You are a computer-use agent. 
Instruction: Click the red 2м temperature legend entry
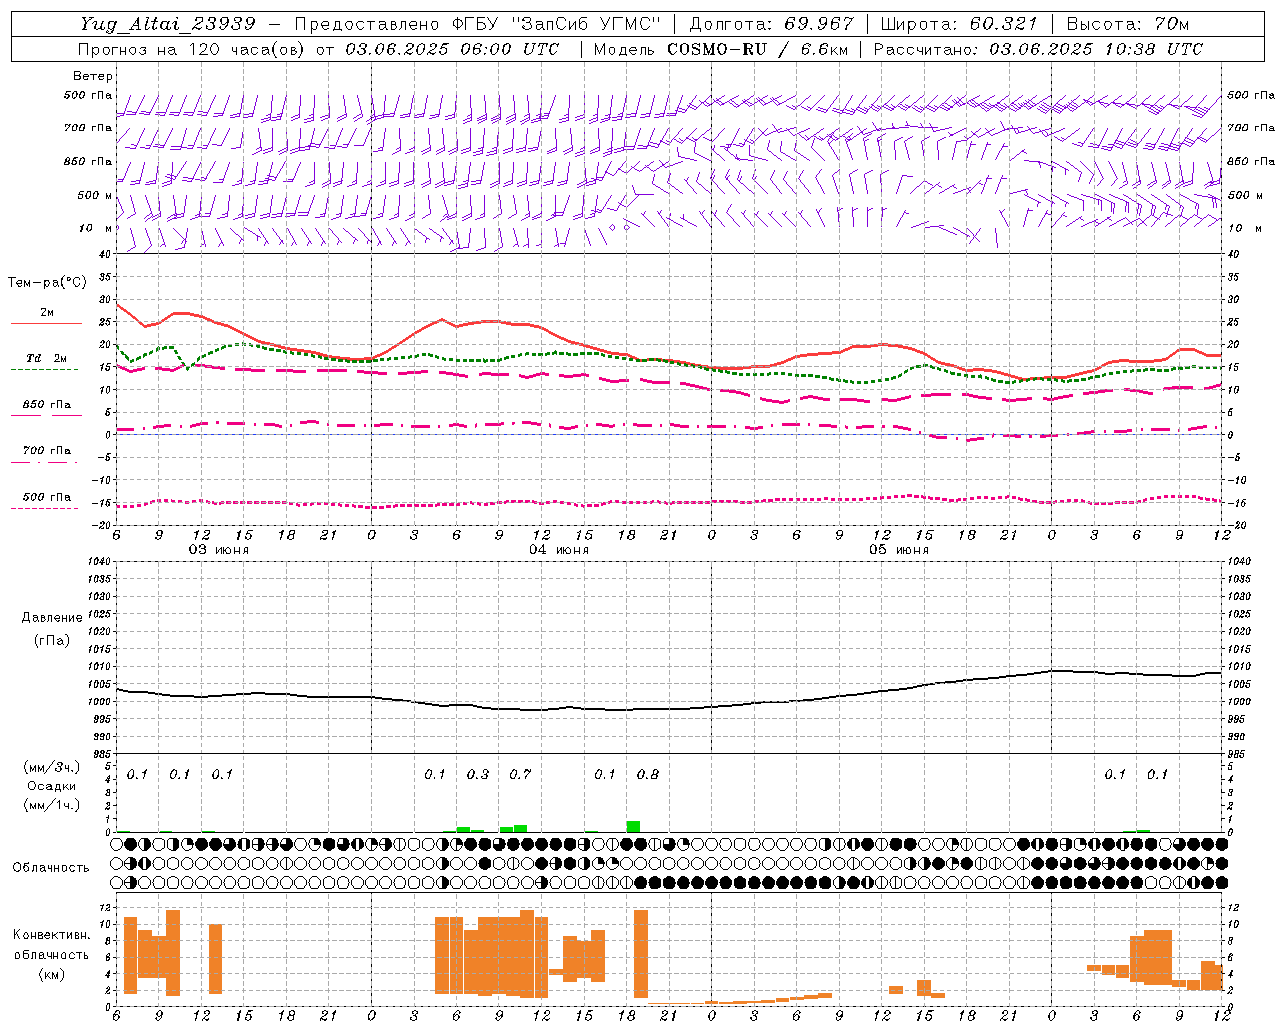click(x=46, y=316)
